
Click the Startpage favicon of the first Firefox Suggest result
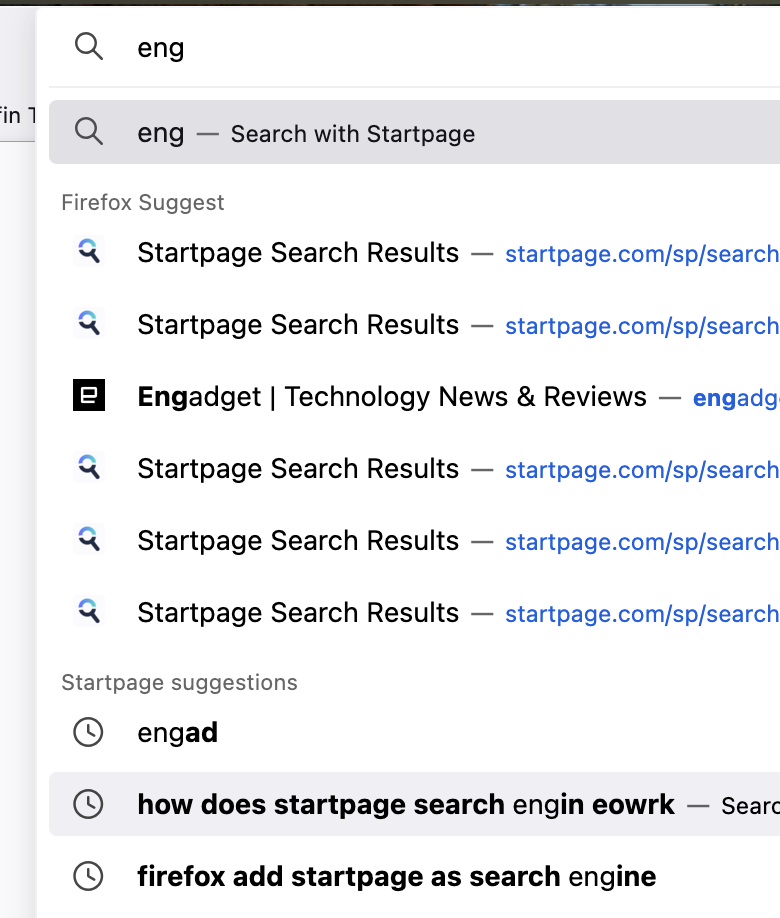tap(88, 252)
